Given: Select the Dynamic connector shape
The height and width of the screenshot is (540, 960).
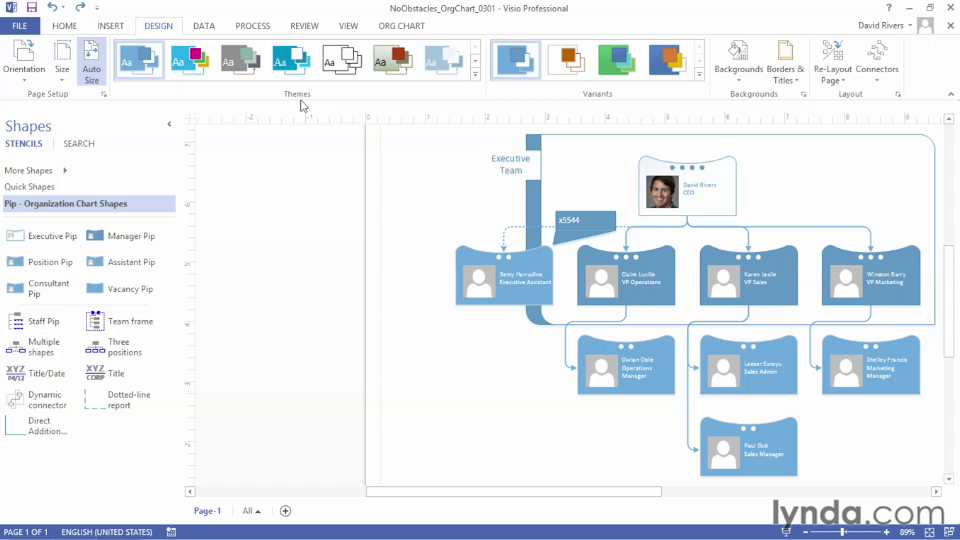Looking at the screenshot, I should (x=37, y=400).
